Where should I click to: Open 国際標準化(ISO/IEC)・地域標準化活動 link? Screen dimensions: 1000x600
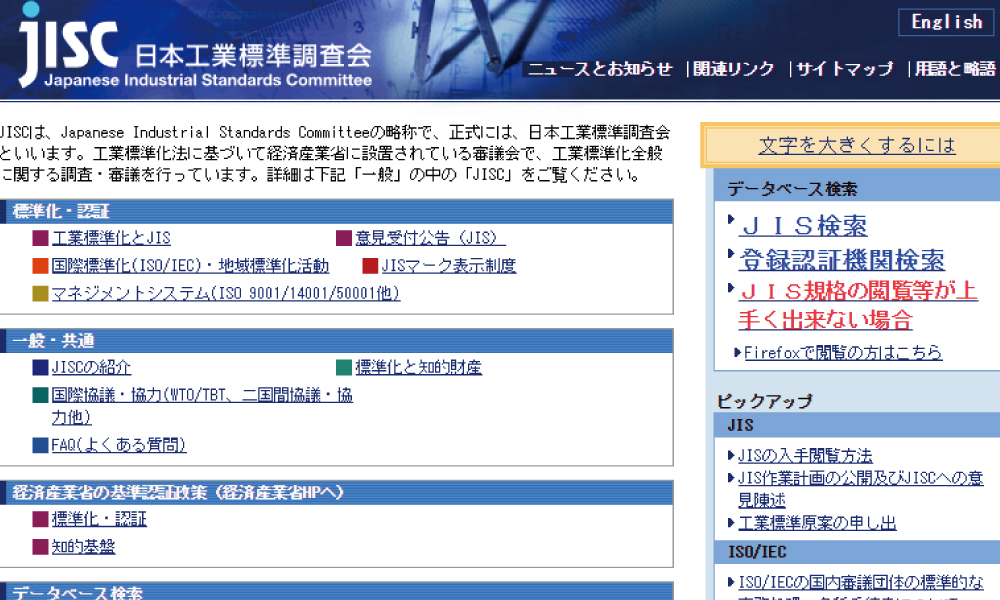[190, 265]
